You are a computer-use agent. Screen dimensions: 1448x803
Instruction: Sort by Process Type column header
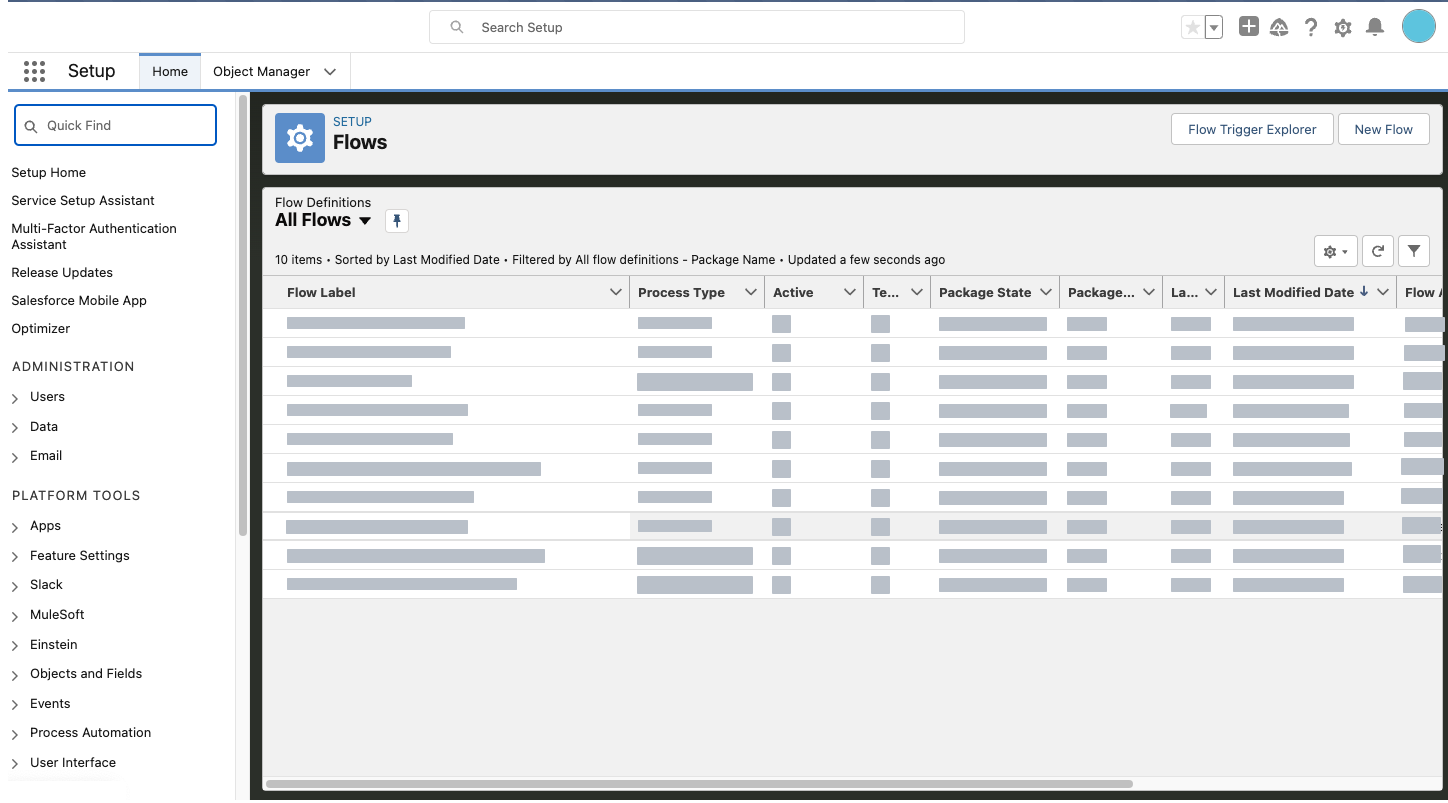[681, 292]
